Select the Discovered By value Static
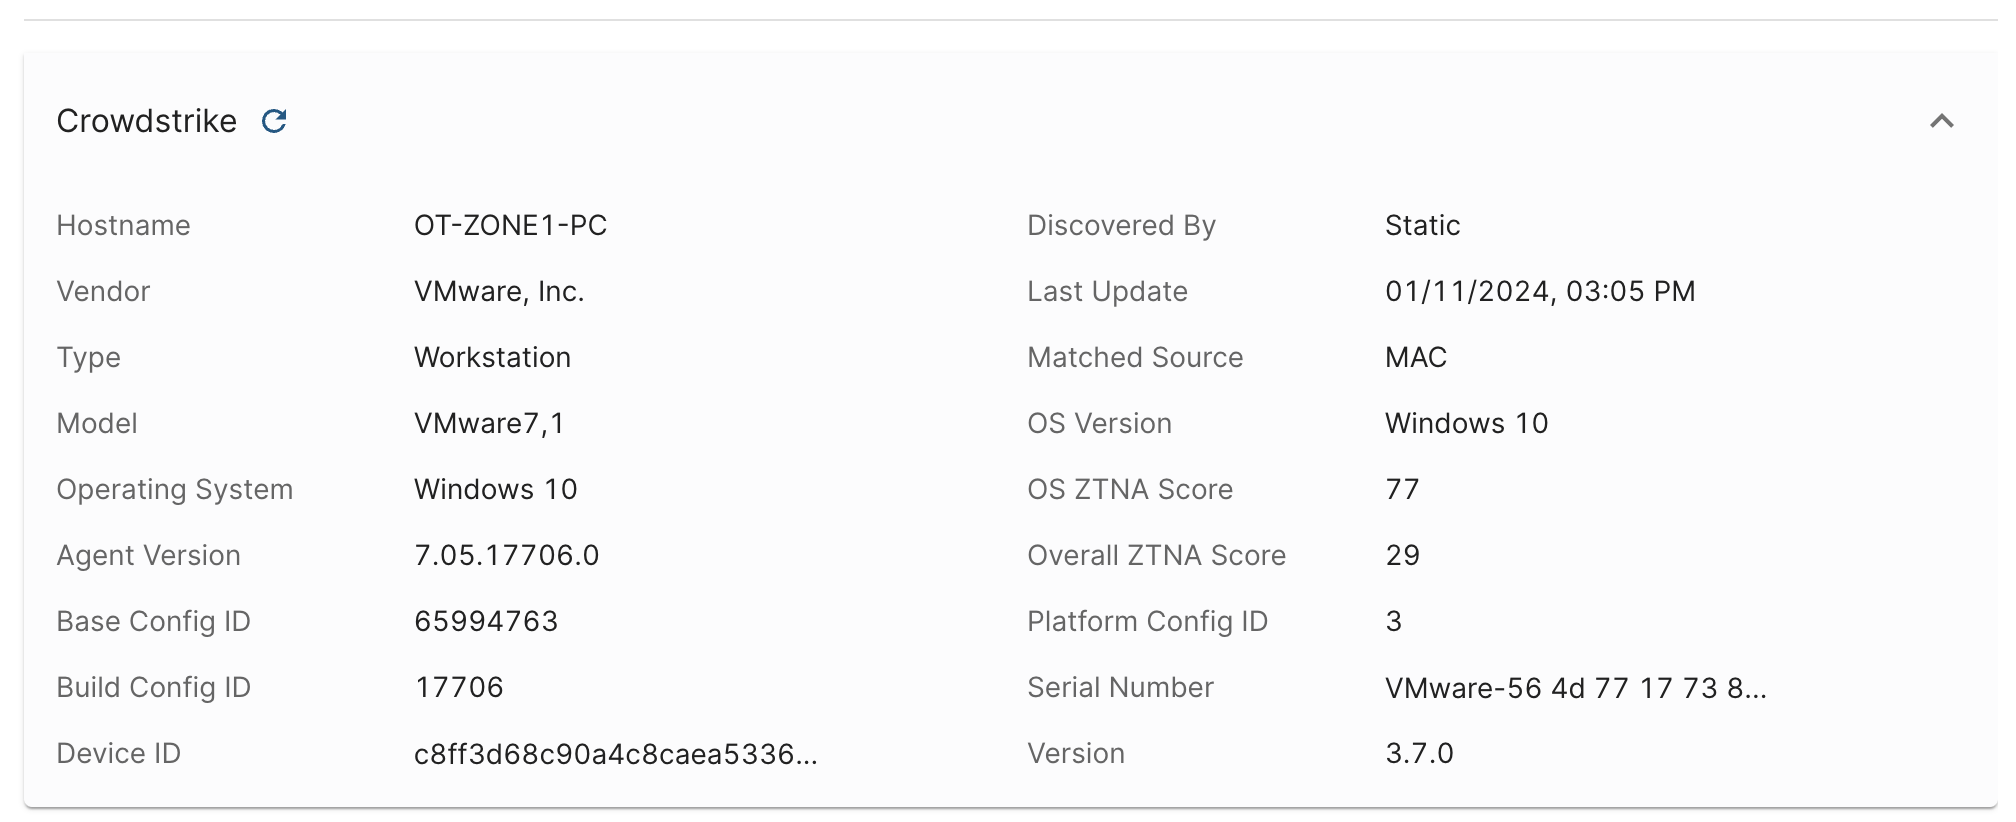 point(1422,226)
